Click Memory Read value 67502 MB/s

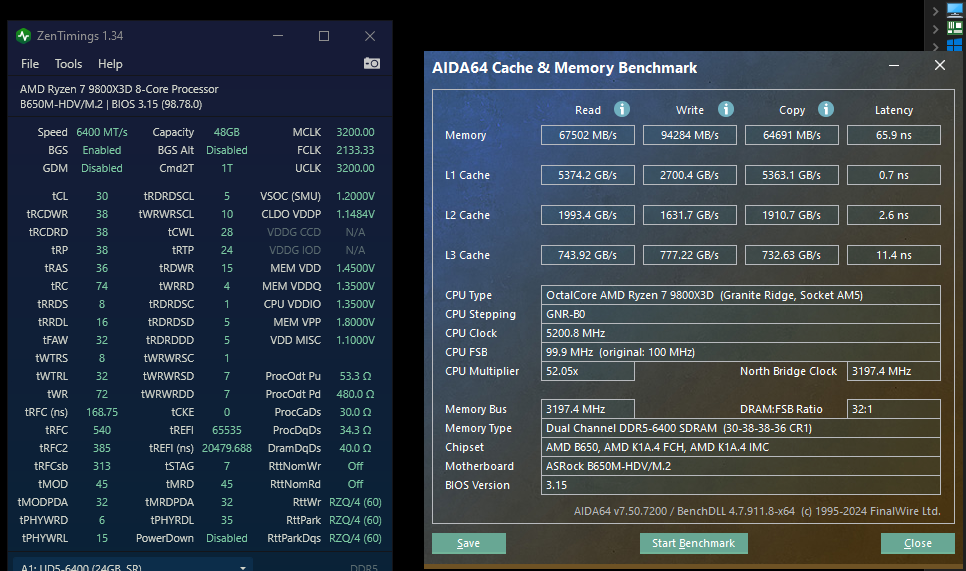point(588,135)
